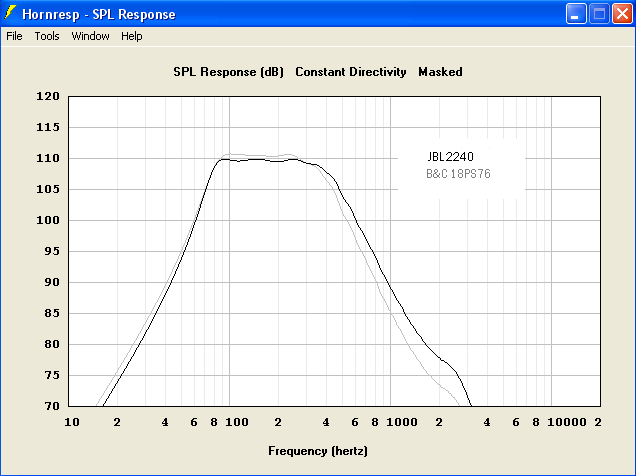Open the File menu
The image size is (636, 476).
click(x=14, y=36)
